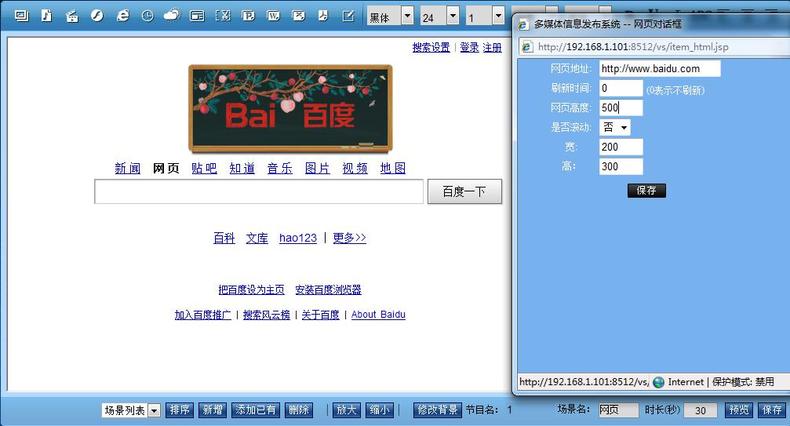
Task: Click the 排序 sort button
Action: tap(180, 410)
